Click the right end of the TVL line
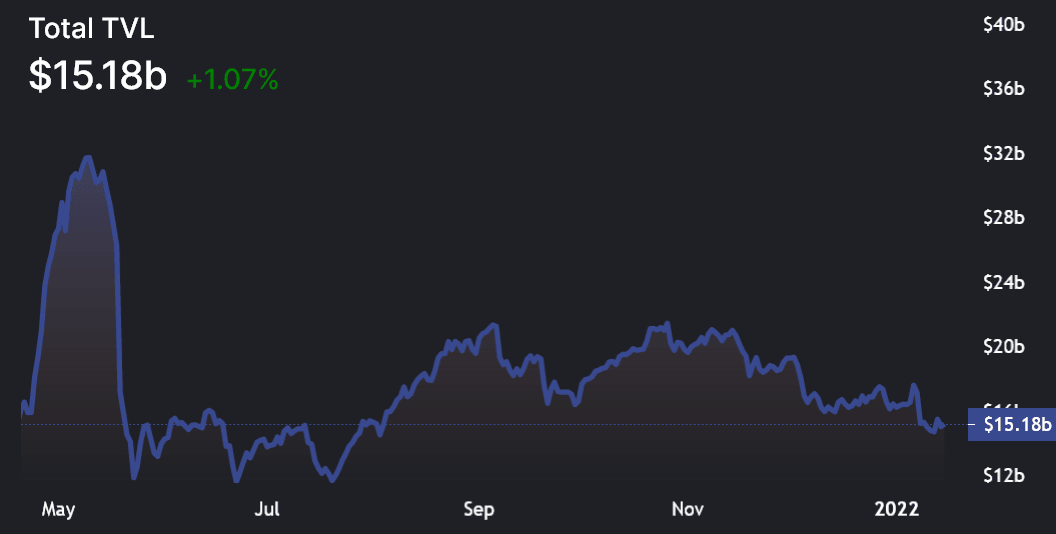1056x534 pixels. [943, 426]
